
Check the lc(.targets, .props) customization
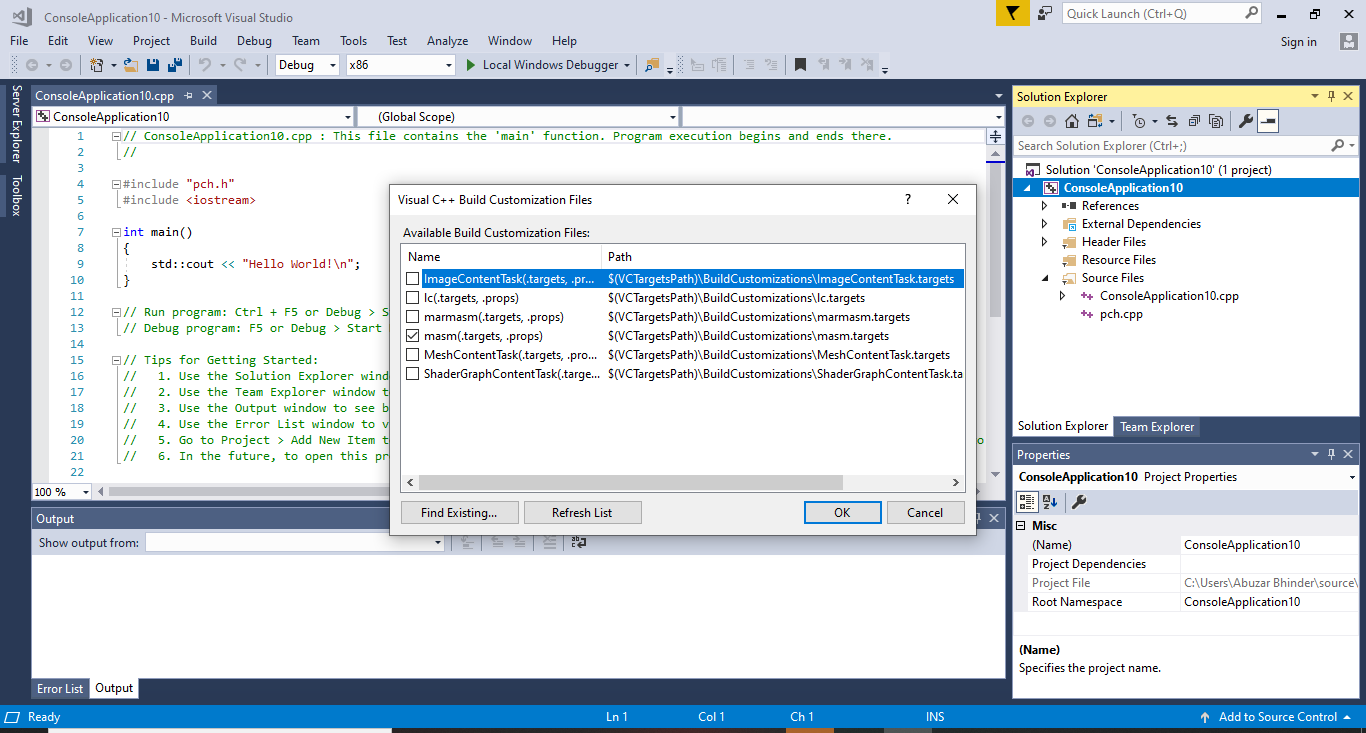point(413,297)
